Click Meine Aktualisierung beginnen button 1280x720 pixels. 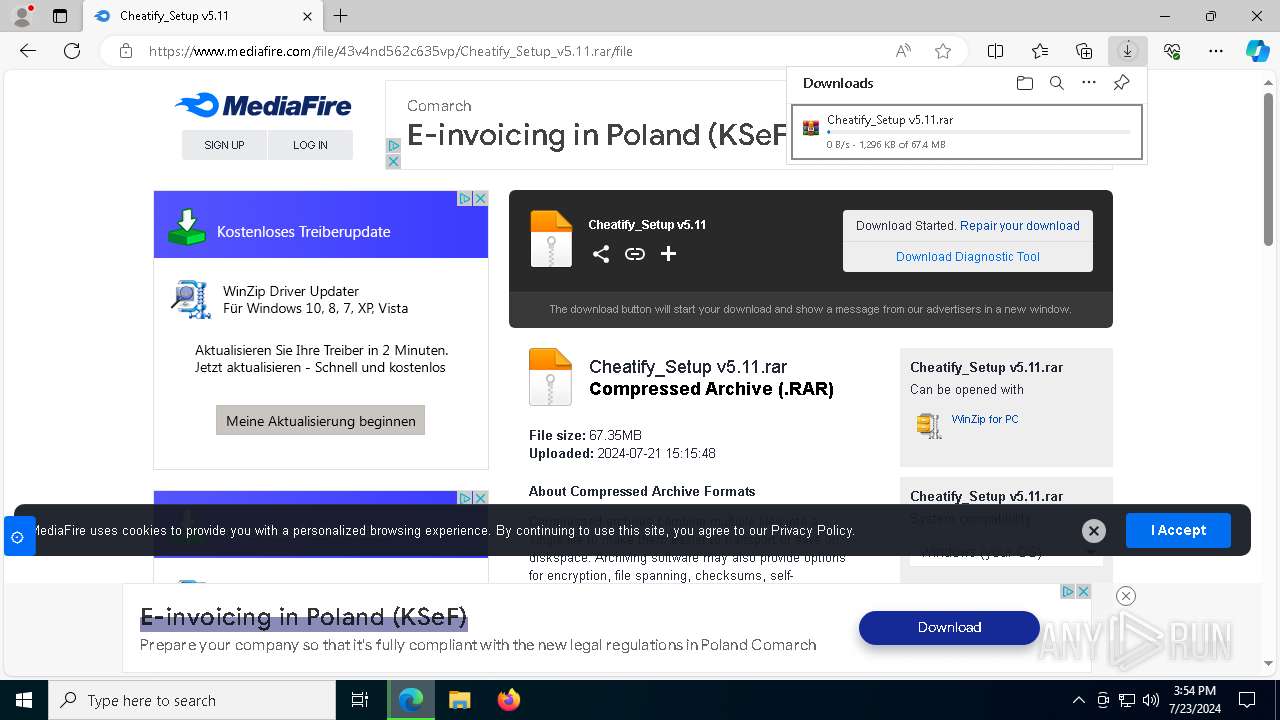tap(321, 420)
